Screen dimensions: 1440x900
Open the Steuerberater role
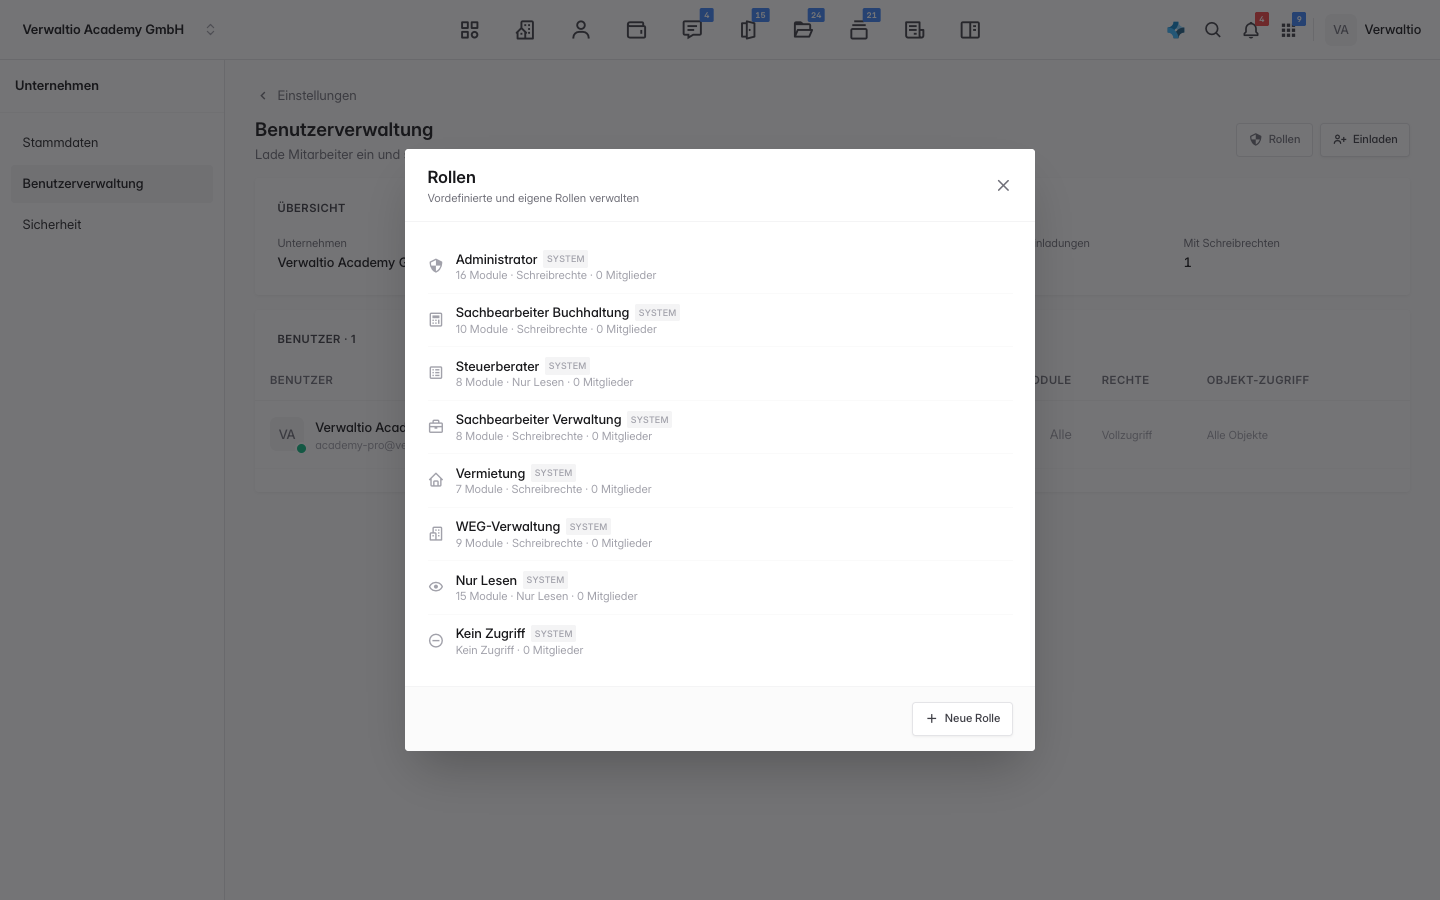click(719, 373)
